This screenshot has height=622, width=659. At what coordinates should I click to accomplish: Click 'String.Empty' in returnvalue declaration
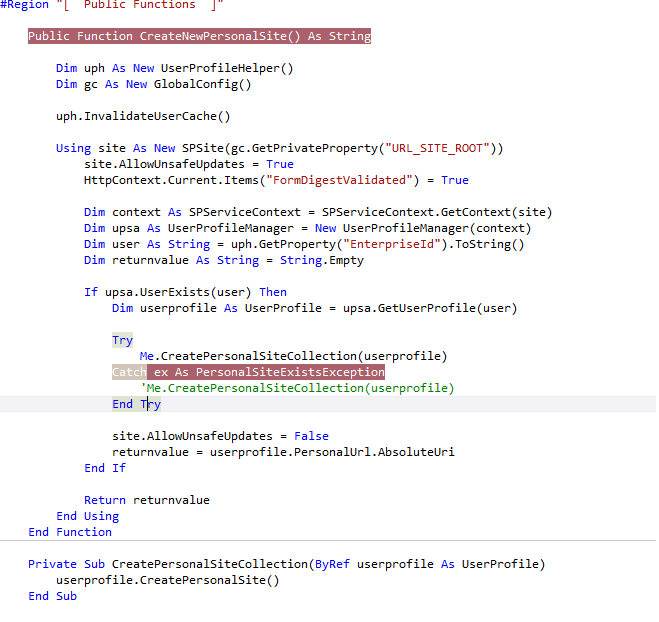click(x=322, y=260)
